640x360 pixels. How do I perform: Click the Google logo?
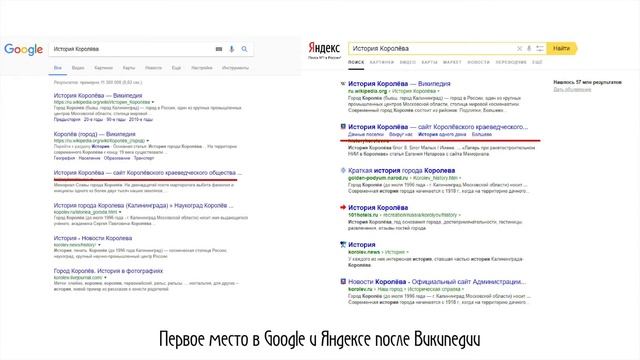pyautogui.click(x=23, y=49)
